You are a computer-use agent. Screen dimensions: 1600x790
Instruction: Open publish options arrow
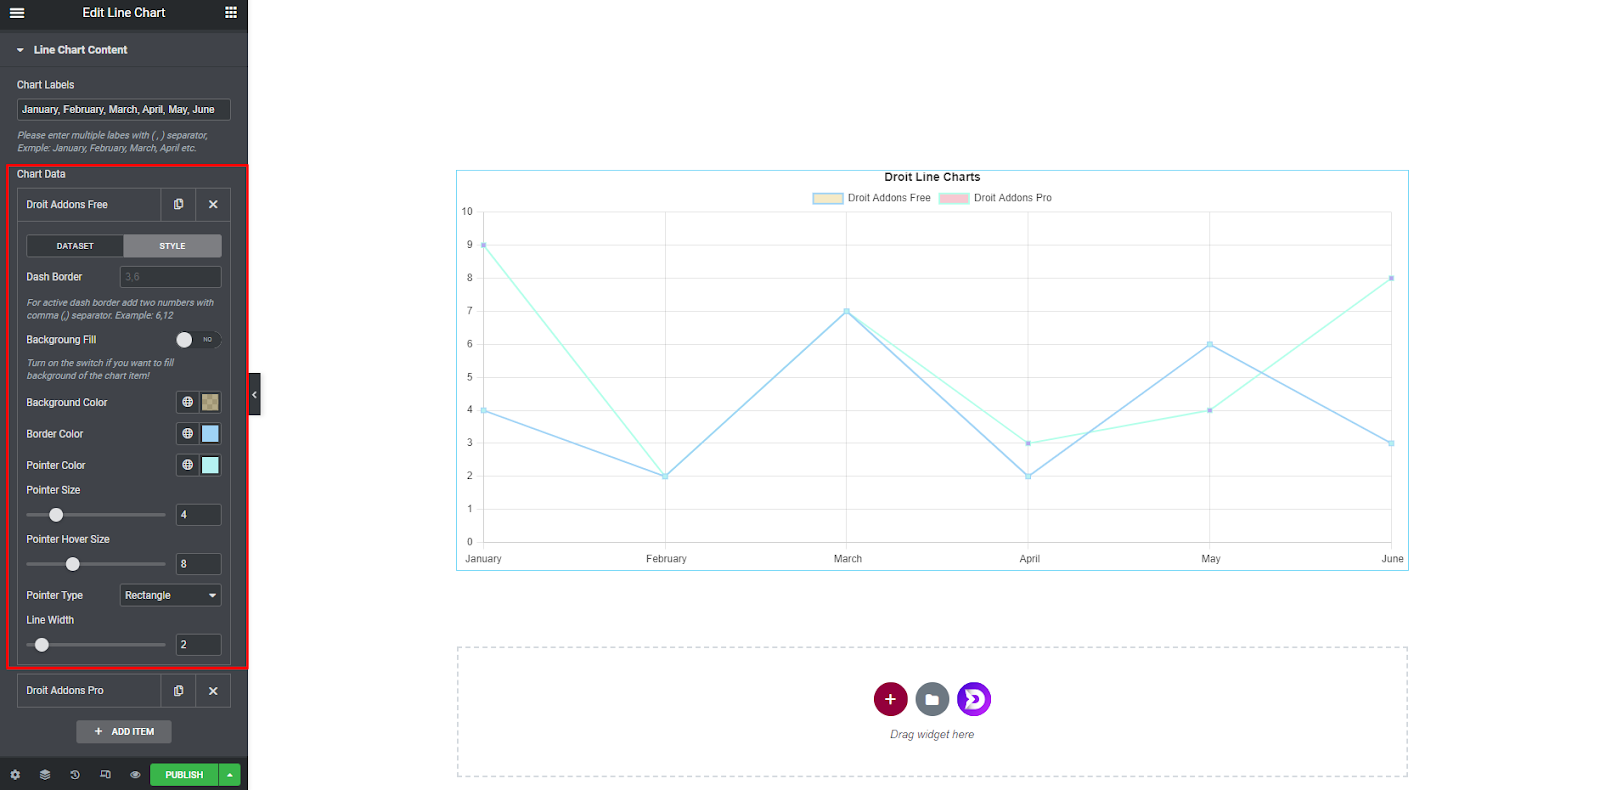230,775
